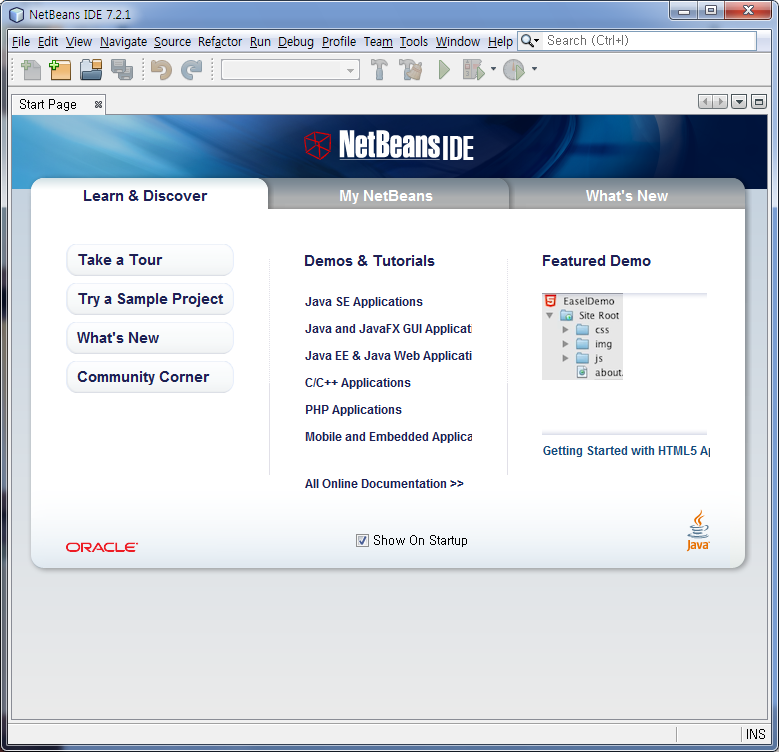Open Java EE & Java Web Applications link

pos(388,356)
